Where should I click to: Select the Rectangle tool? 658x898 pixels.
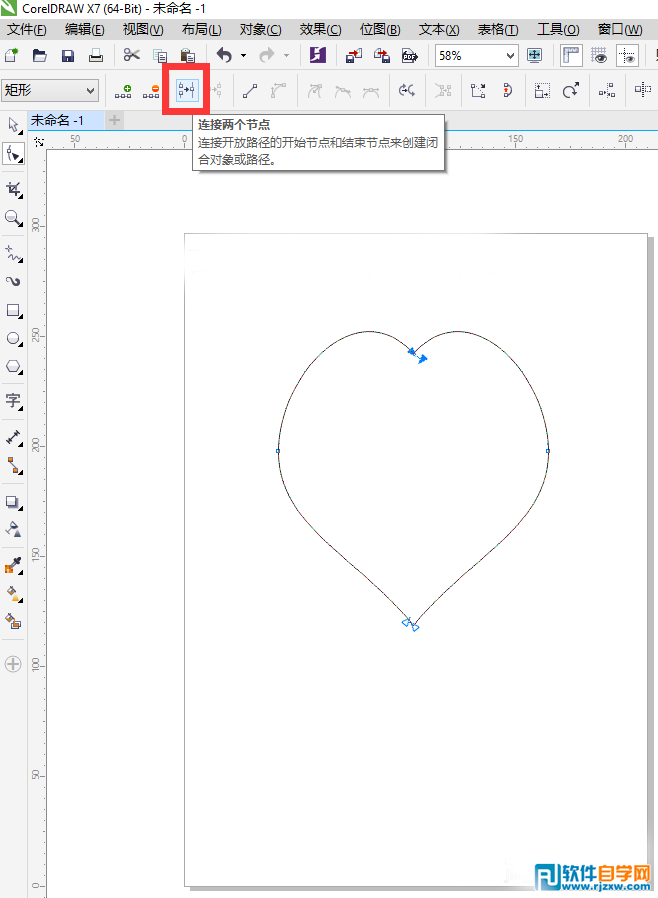coord(14,311)
